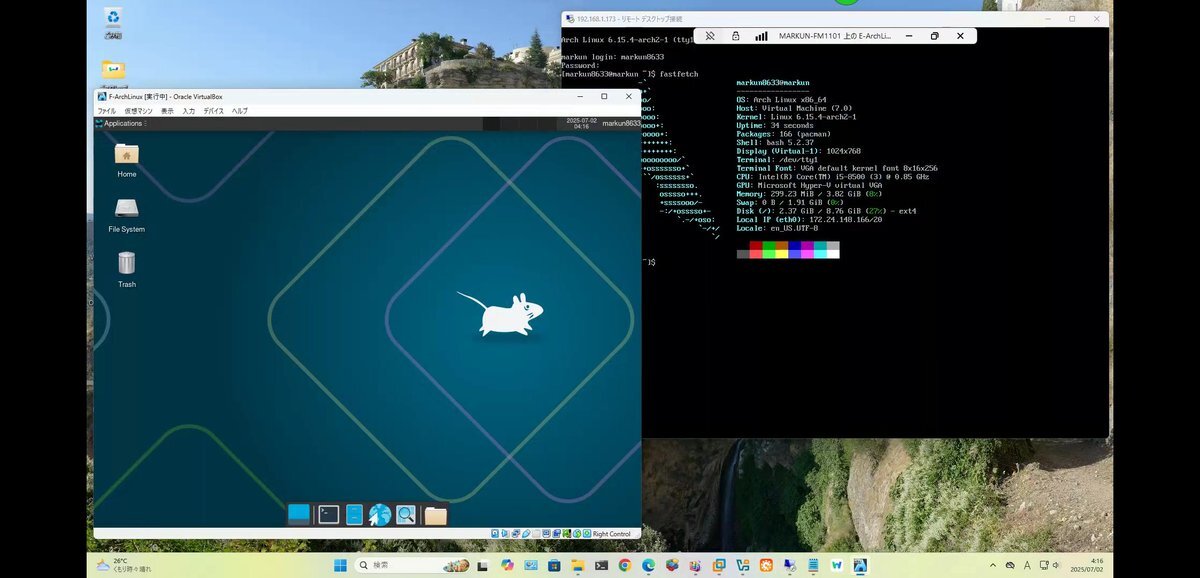Click the hard disk indicator in VirtualBox status bar
Viewport: 1200px width, 578px height.
(x=495, y=534)
